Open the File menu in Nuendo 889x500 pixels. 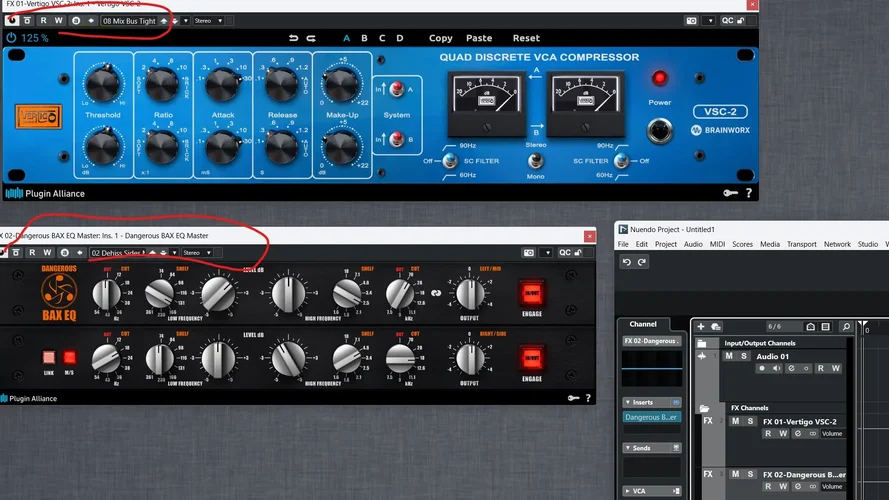[623, 244]
